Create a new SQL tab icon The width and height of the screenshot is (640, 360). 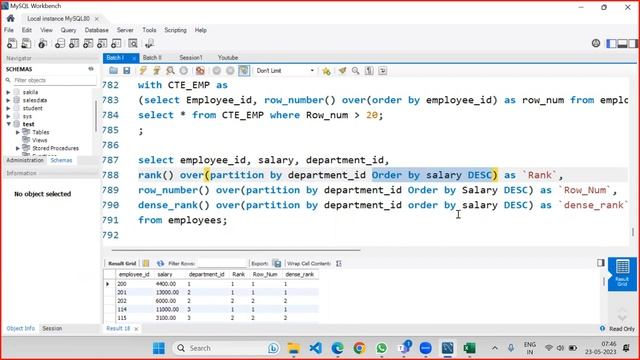pyautogui.click(x=12, y=43)
